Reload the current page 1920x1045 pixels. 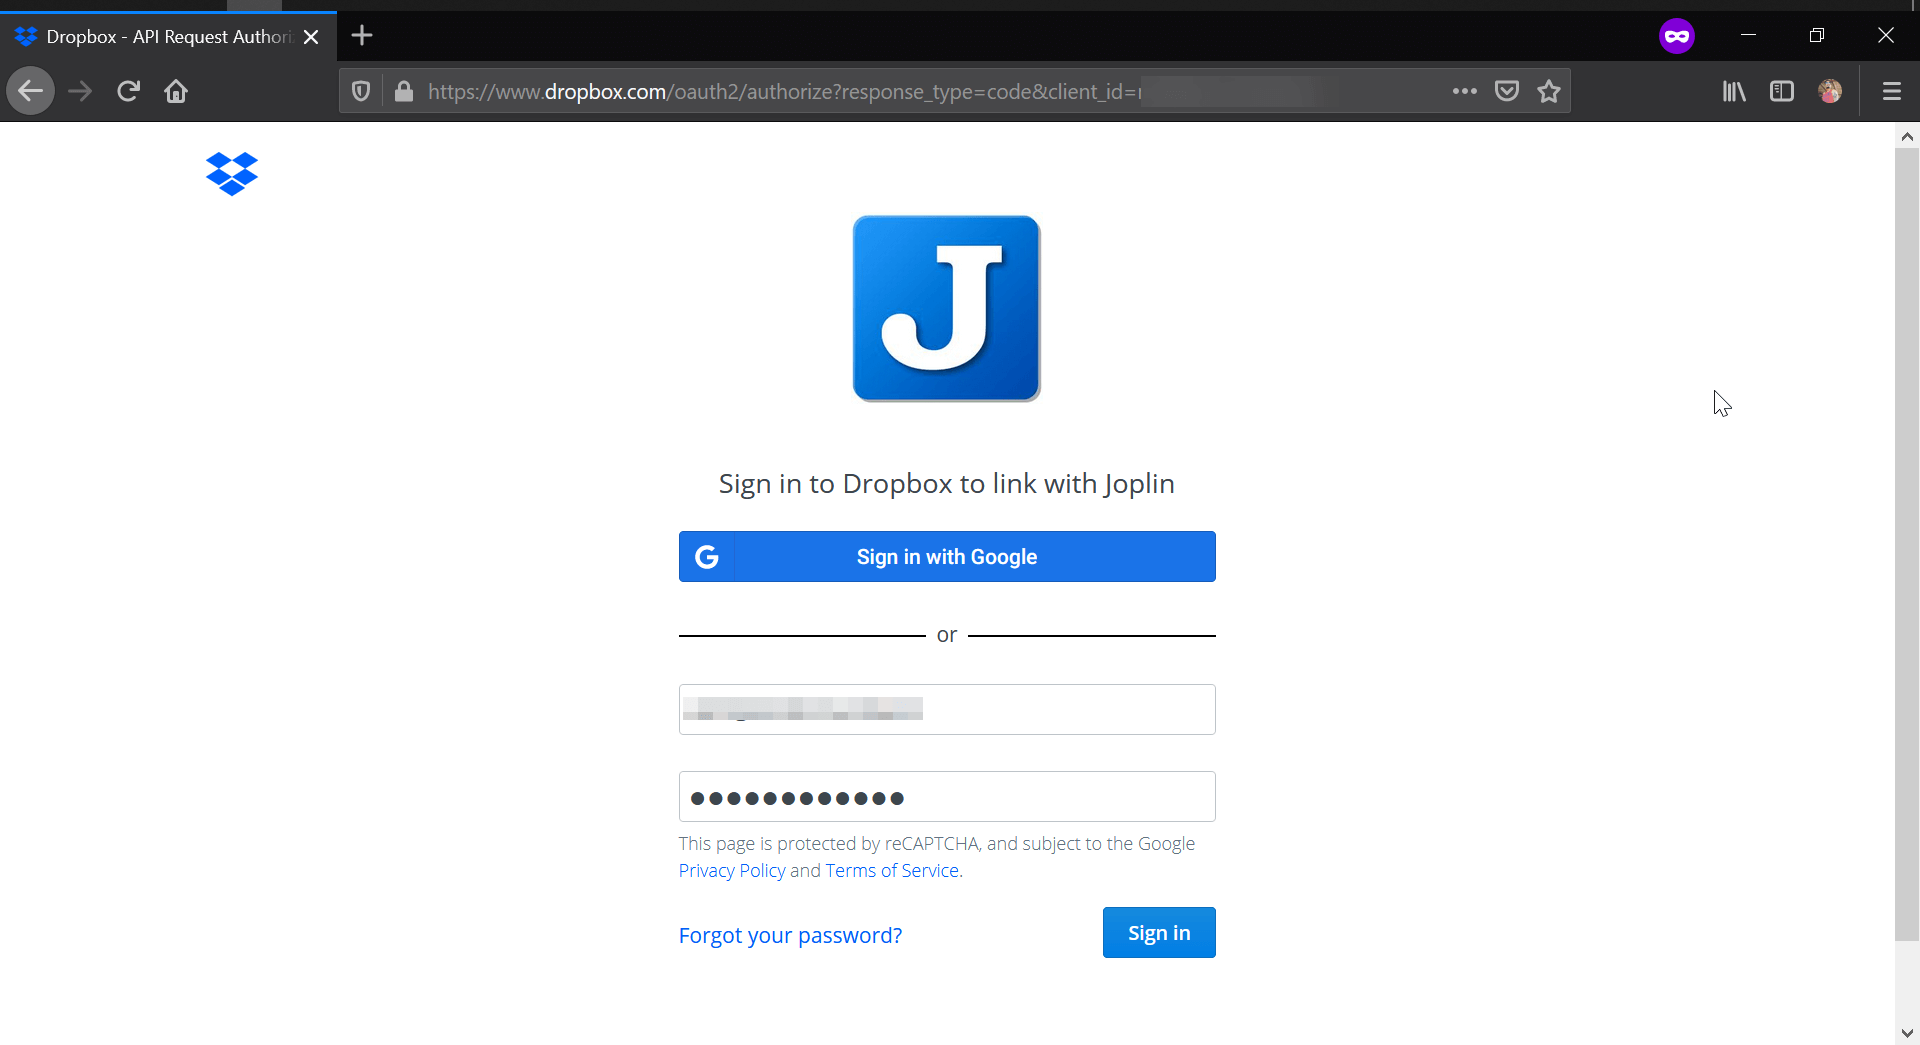coord(128,91)
